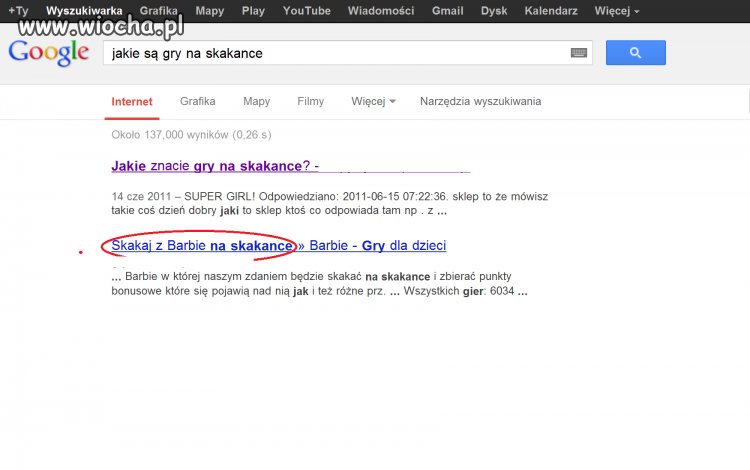Open +Ty in the top bar
Viewport: 750px width, 470px height.
click(x=18, y=11)
